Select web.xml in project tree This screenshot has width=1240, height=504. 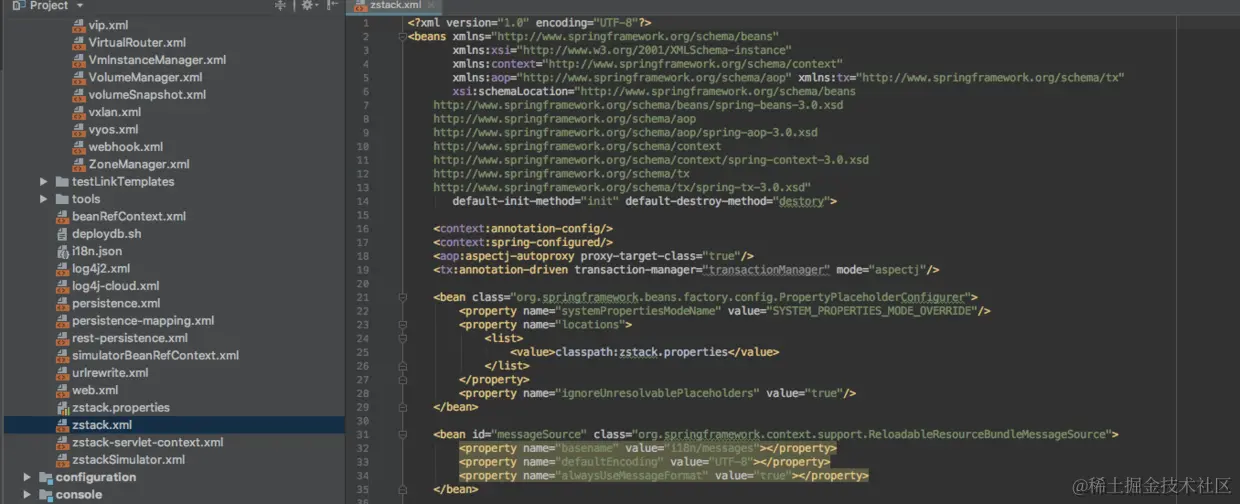(x=95, y=390)
